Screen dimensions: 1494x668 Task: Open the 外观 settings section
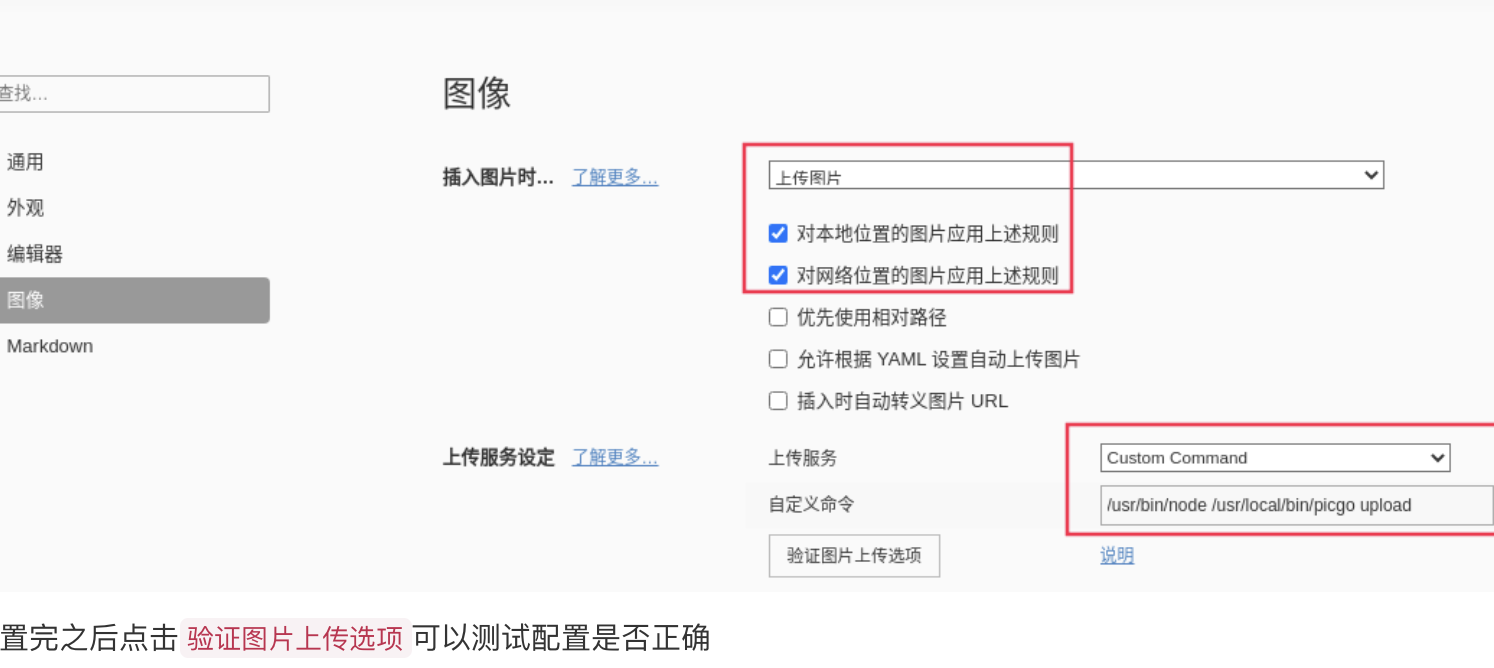[x=25, y=207]
